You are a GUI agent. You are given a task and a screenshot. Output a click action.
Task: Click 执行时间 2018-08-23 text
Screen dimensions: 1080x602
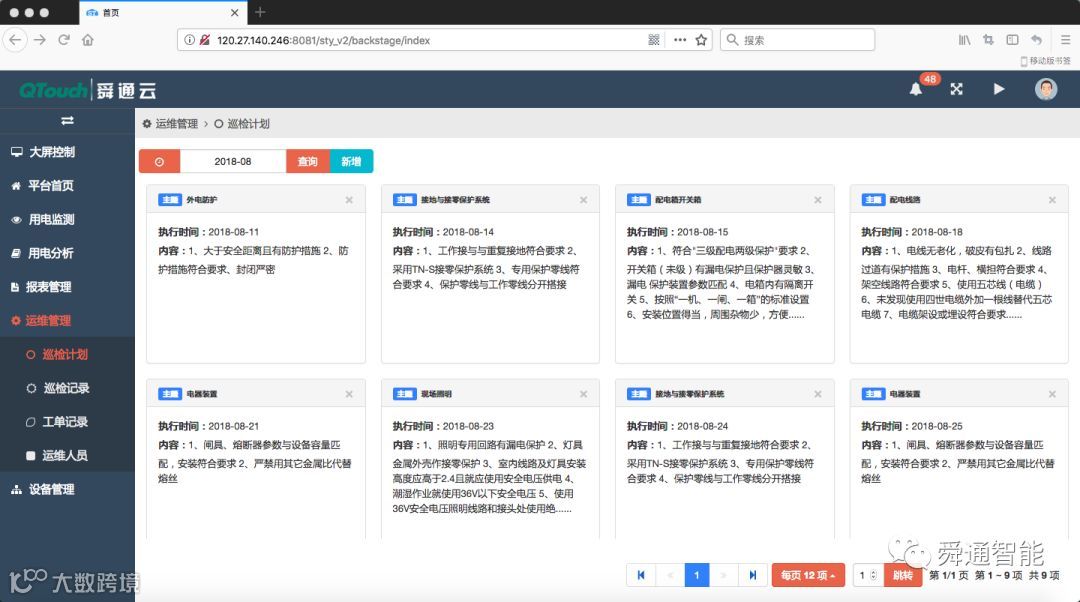(x=443, y=426)
